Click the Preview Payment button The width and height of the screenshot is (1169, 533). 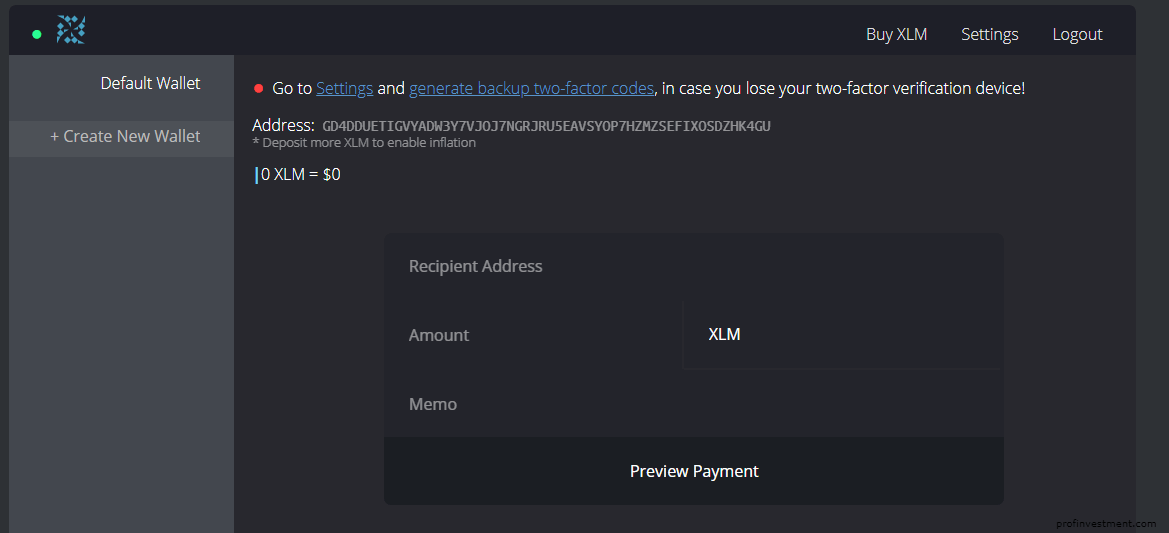[693, 471]
